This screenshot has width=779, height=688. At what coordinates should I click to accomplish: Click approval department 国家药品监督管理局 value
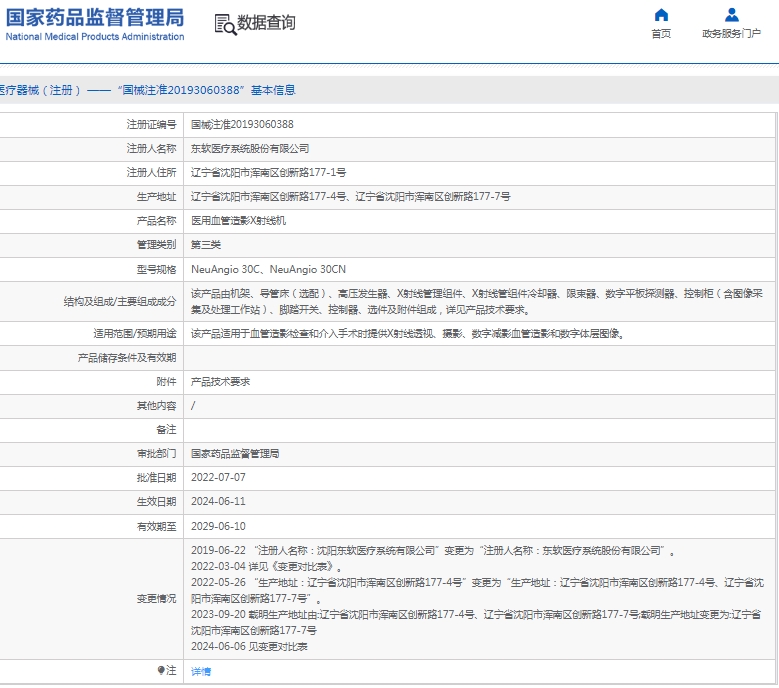[x=235, y=454]
